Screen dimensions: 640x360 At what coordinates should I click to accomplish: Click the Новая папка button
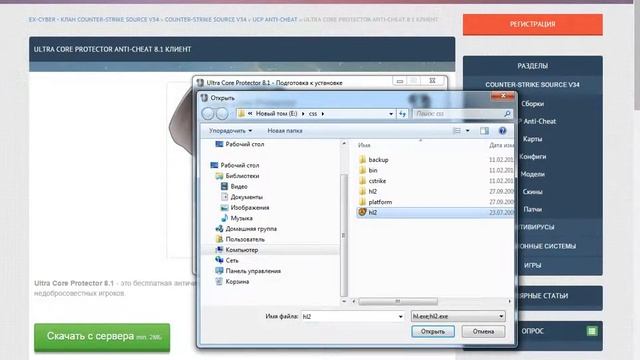[x=285, y=131]
